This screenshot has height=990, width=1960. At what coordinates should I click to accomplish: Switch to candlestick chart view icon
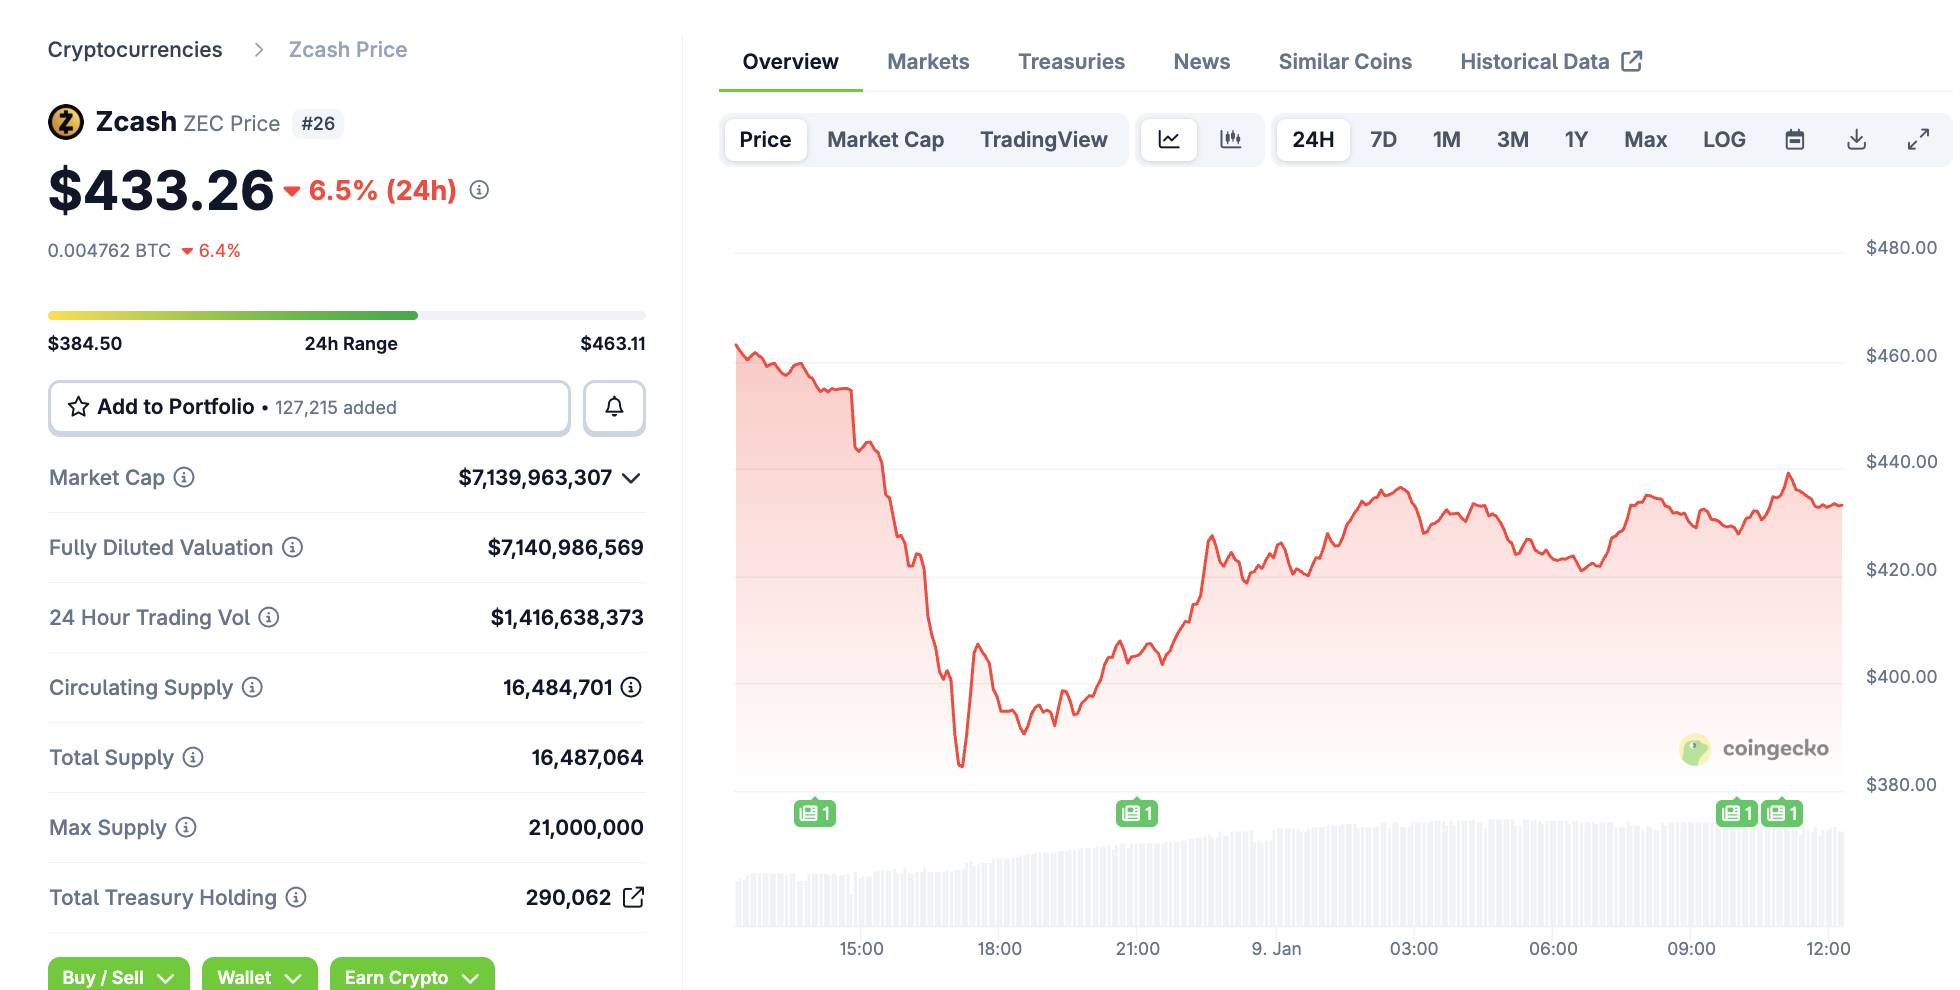click(1230, 140)
